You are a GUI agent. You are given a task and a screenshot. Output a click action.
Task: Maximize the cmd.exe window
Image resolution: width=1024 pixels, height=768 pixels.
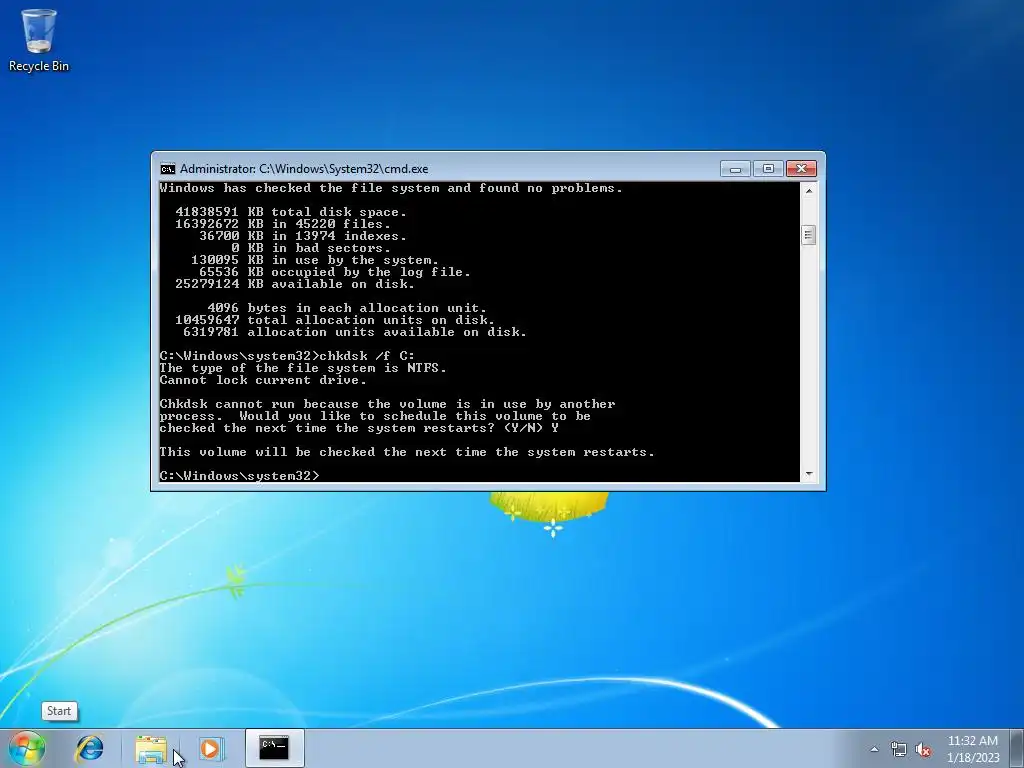pyautogui.click(x=768, y=169)
